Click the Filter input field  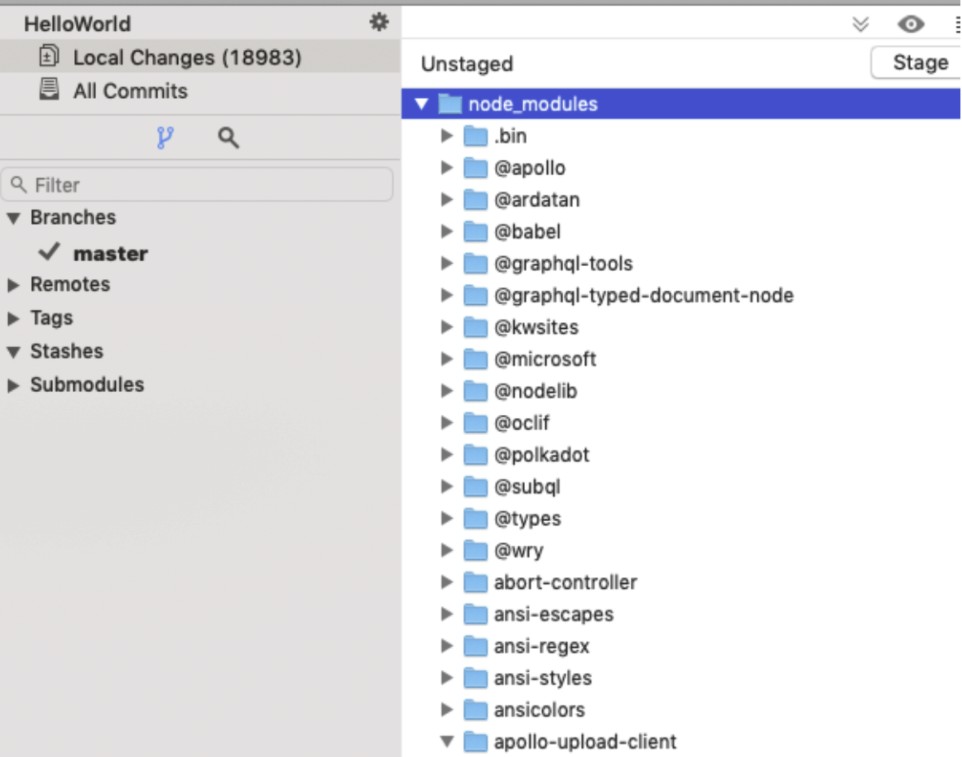[x=200, y=185]
